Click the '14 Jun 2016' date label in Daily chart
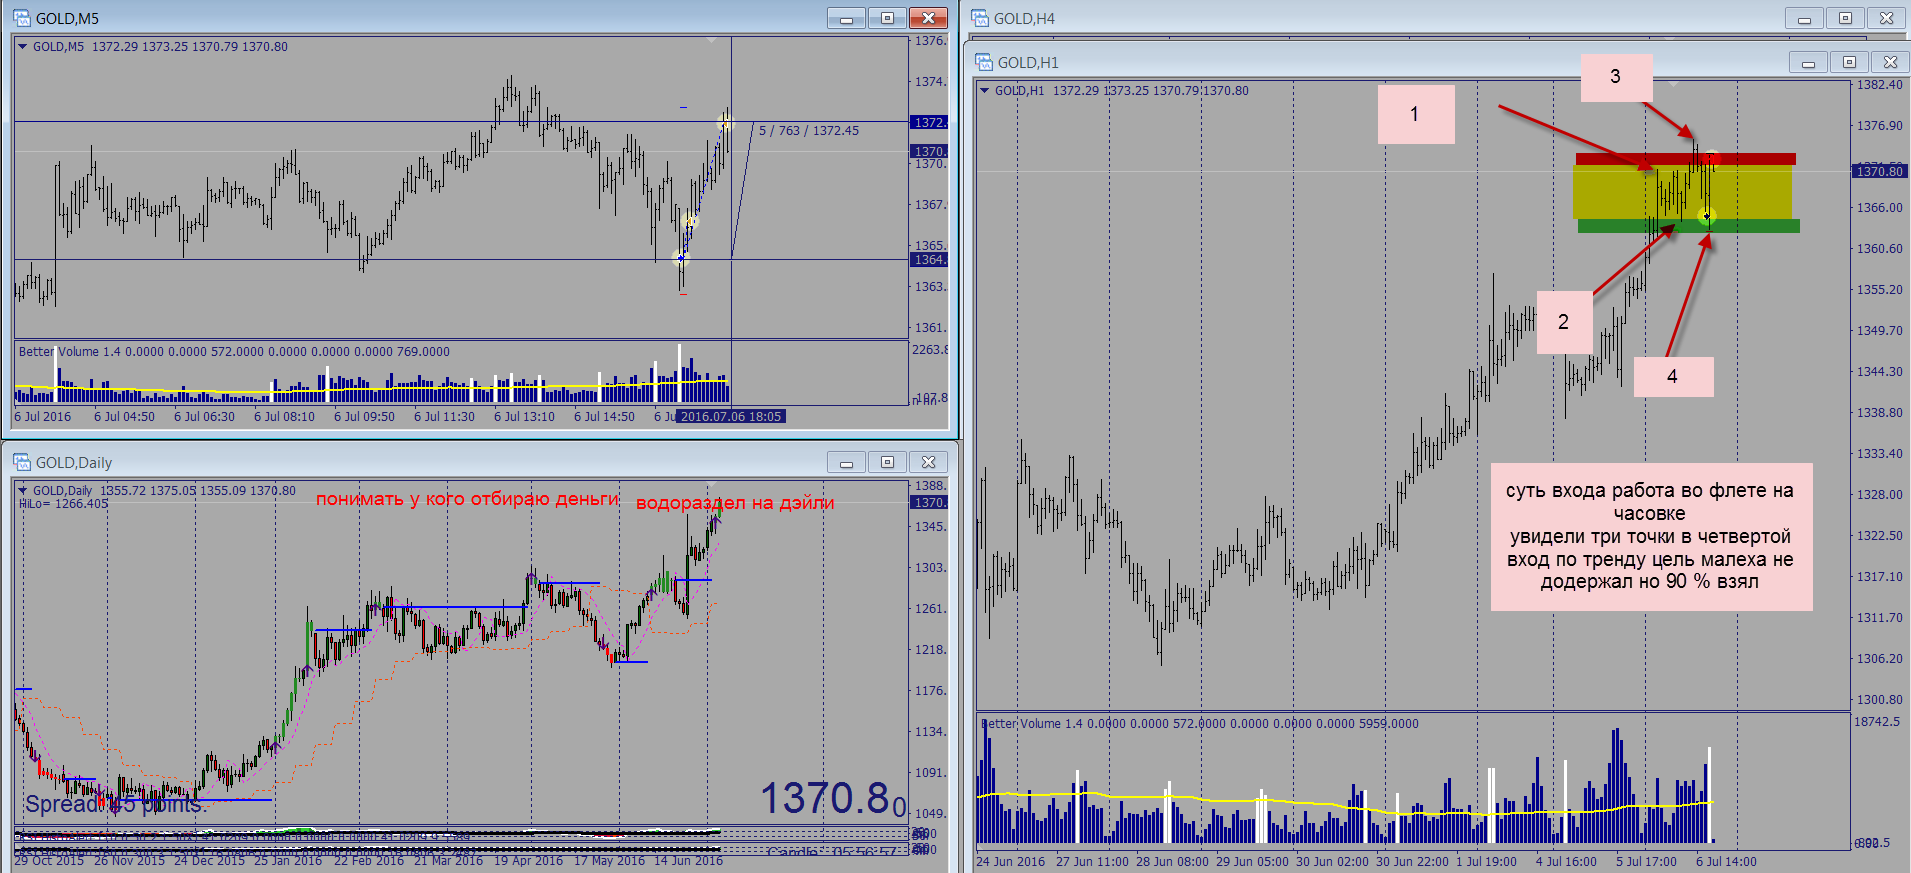The height and width of the screenshot is (873, 1911). coord(688,861)
